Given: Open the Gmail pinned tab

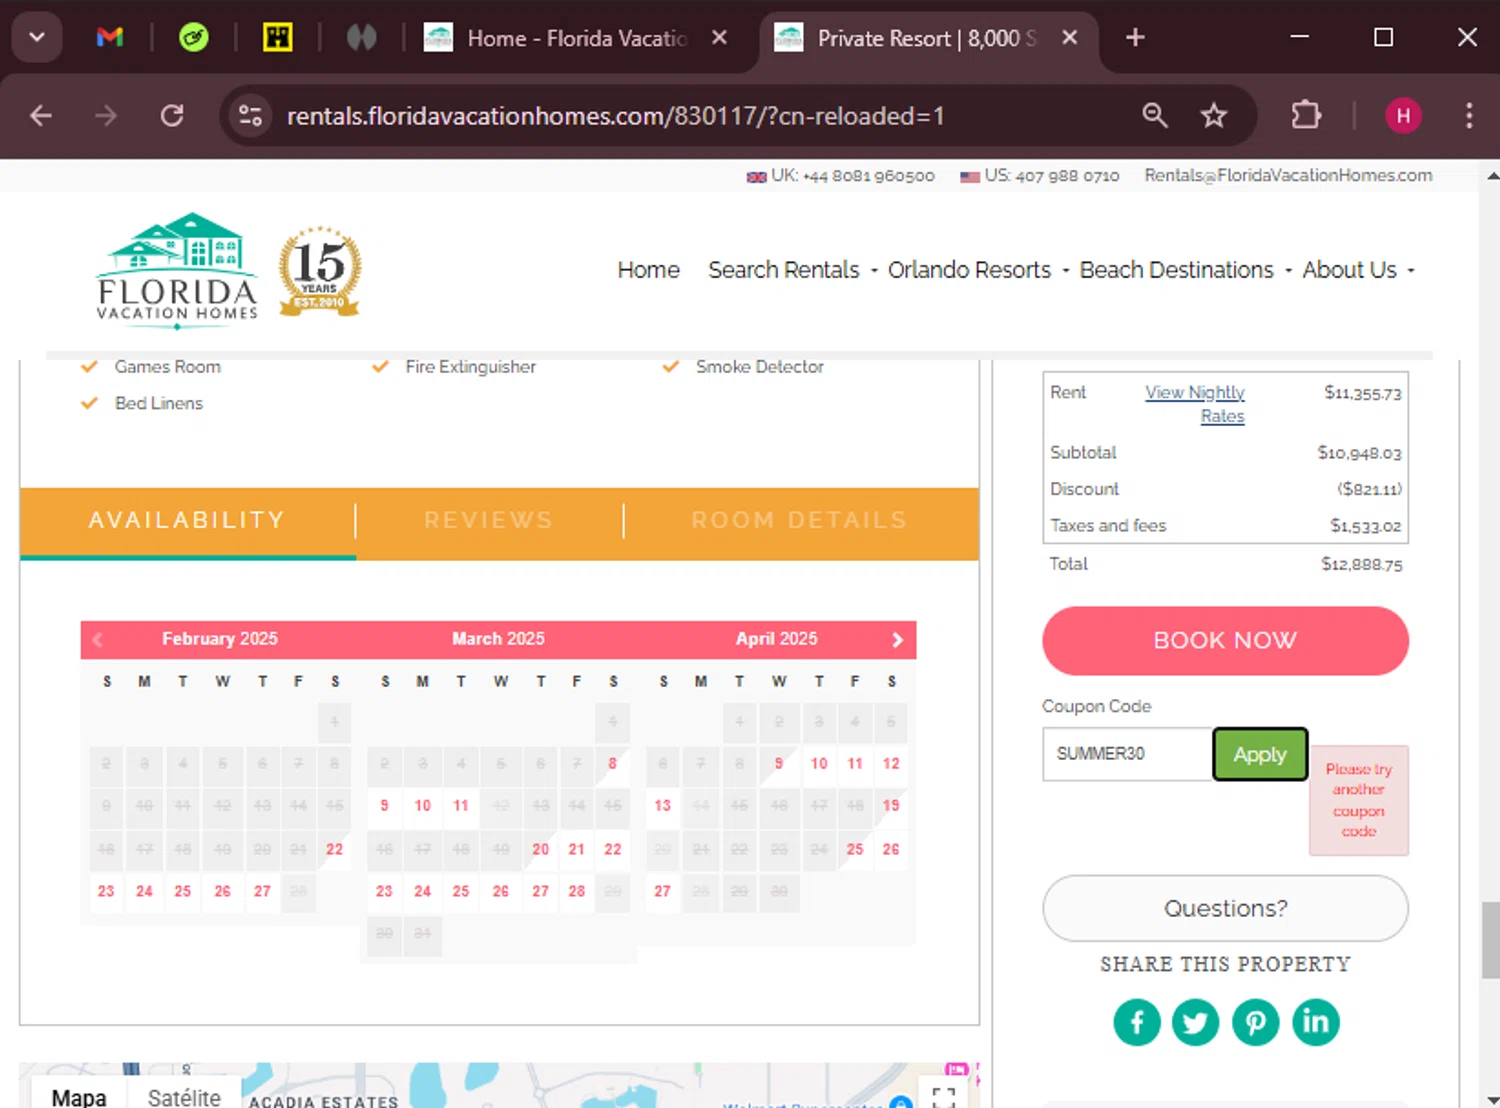Looking at the screenshot, I should [110, 38].
